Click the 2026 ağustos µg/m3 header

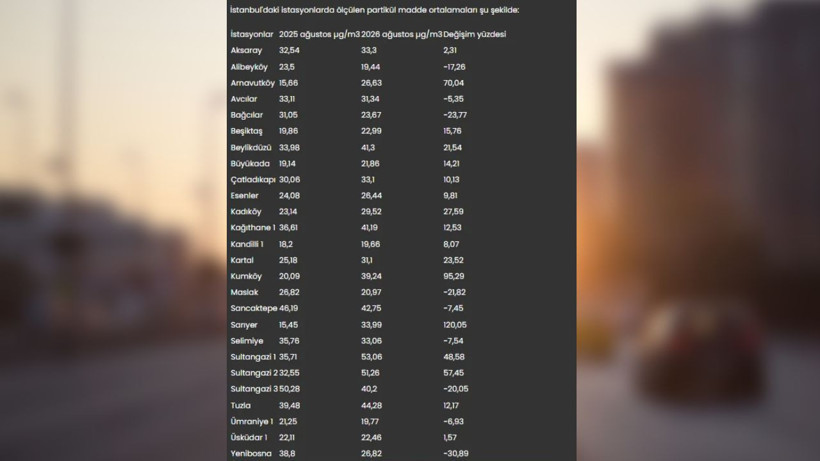[401, 34]
